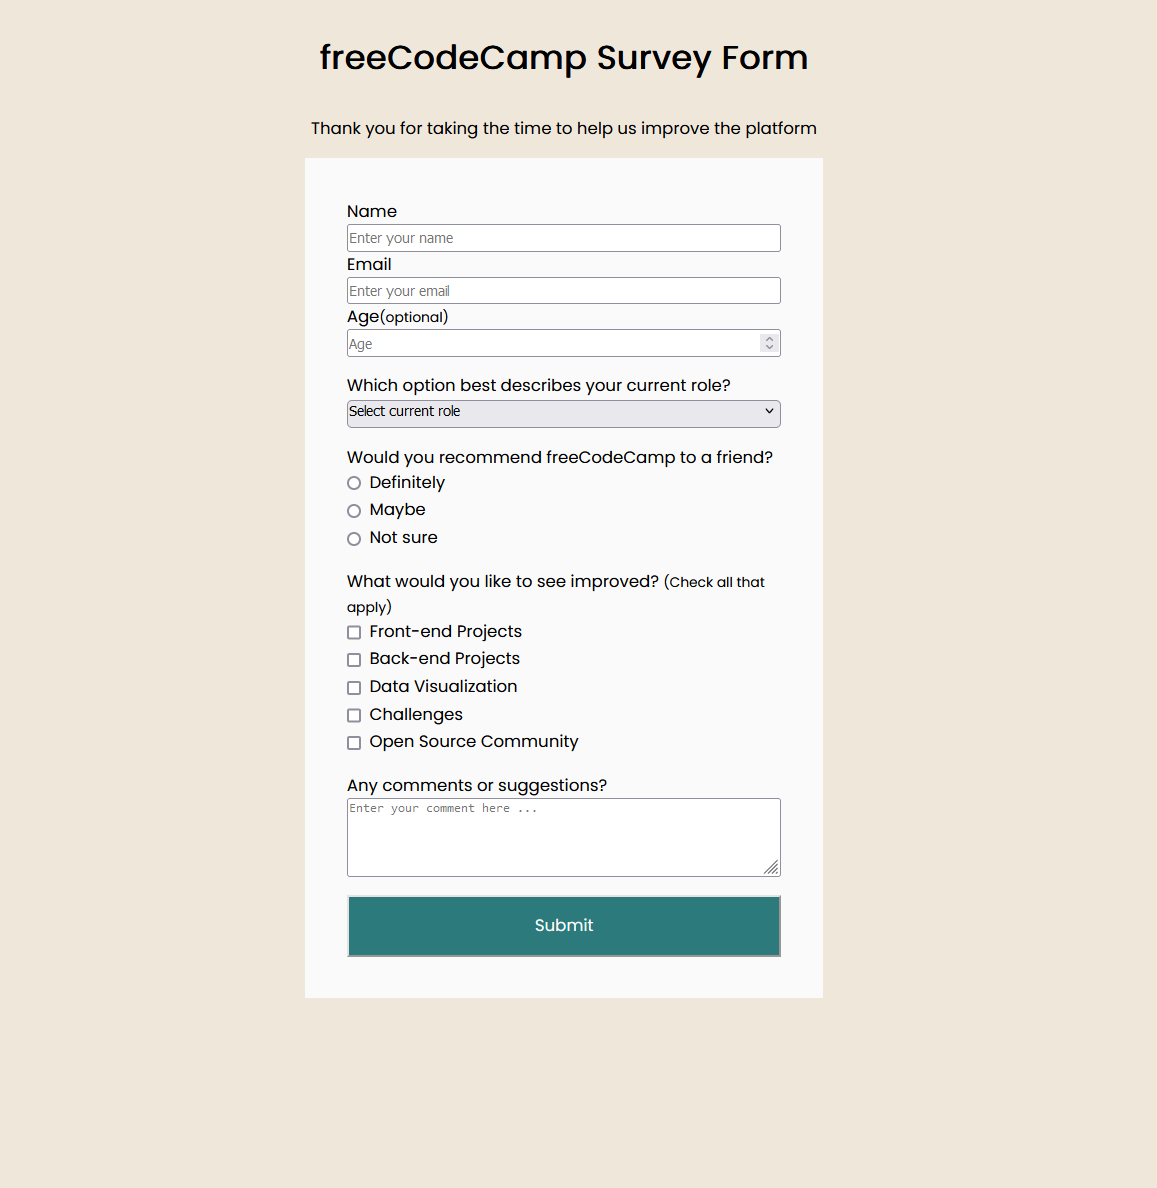Click the comments and suggestions textarea

pos(563,837)
